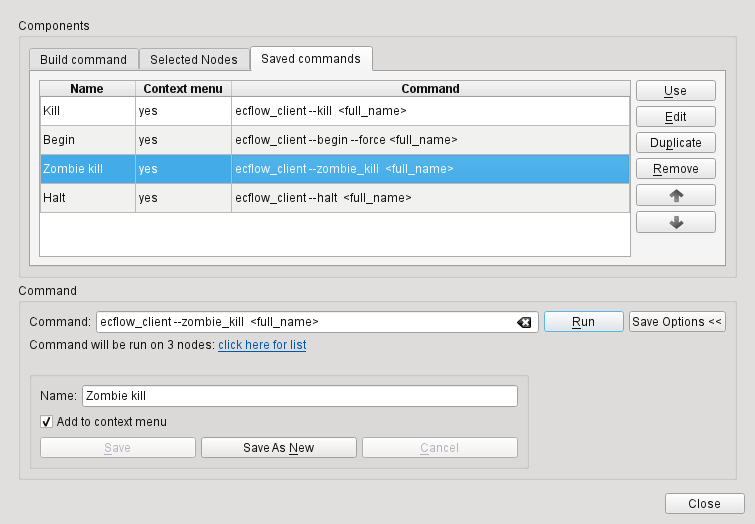Run the zombie kill command
This screenshot has width=755, height=524.
point(583,322)
